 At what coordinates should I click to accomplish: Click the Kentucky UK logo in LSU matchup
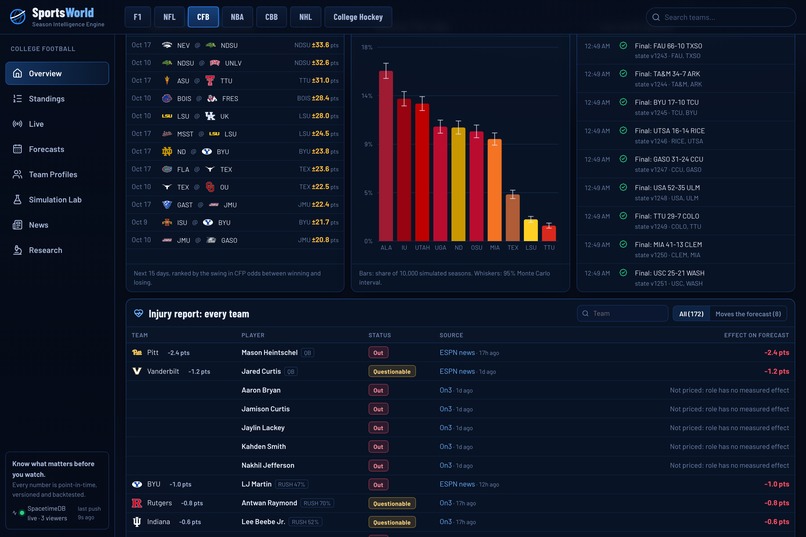pos(210,116)
